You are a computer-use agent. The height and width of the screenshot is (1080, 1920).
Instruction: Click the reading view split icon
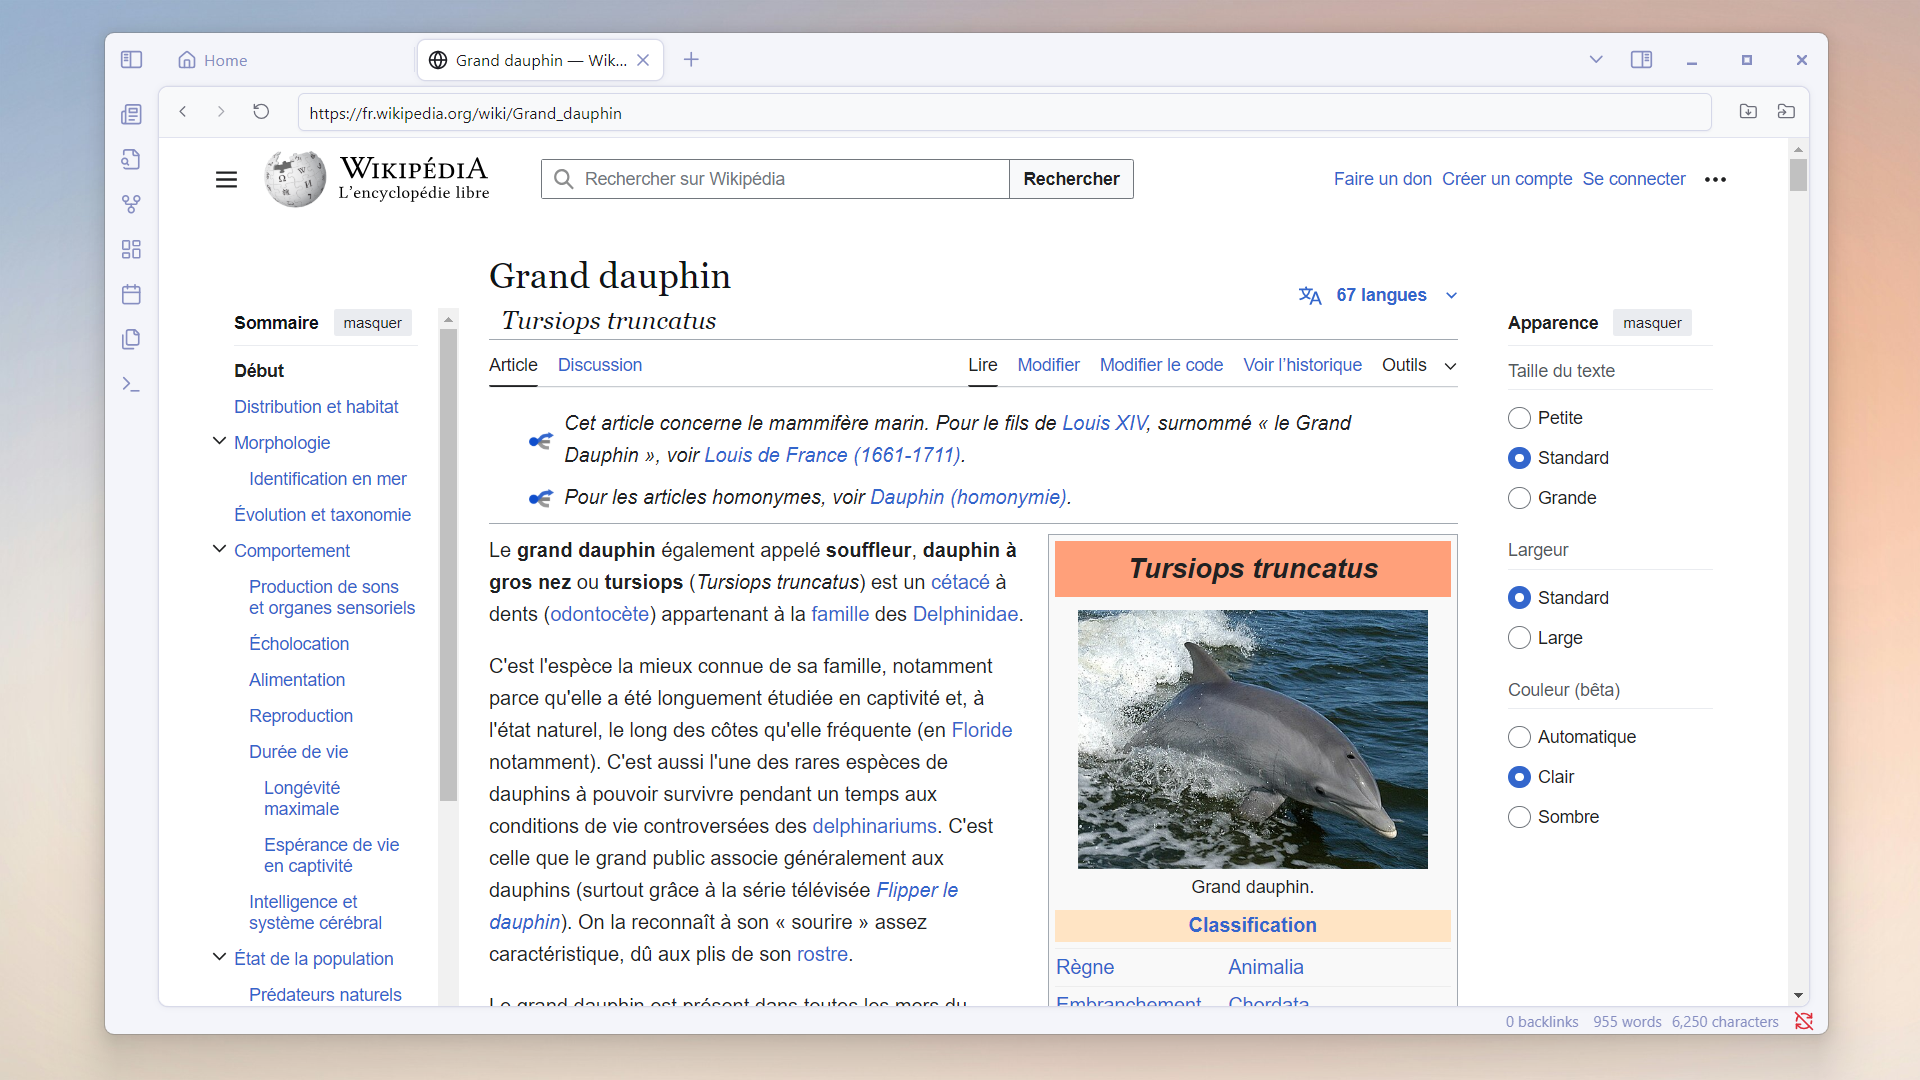1641,60
